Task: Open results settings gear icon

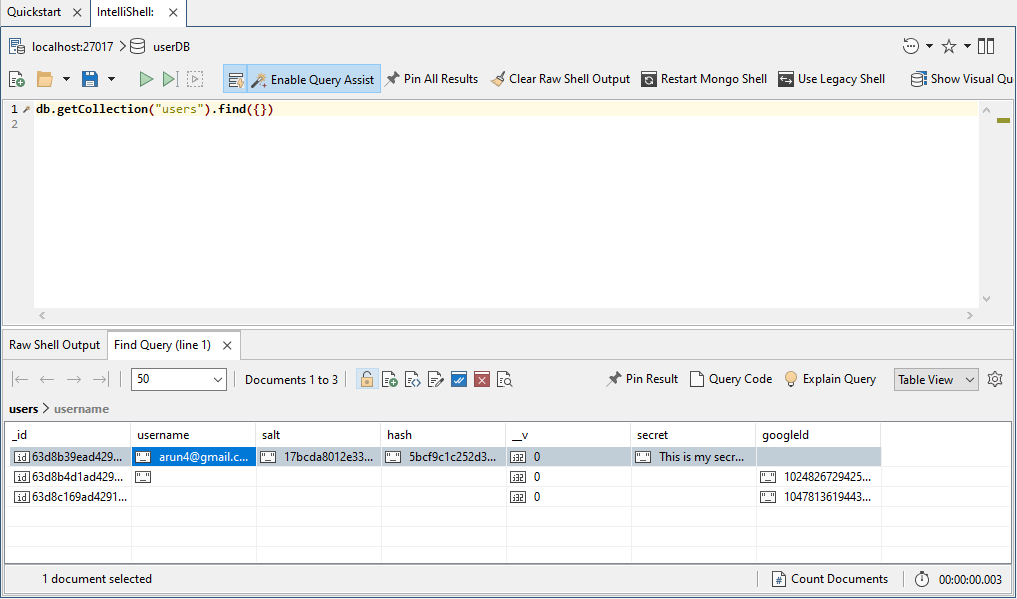Action: pos(995,379)
